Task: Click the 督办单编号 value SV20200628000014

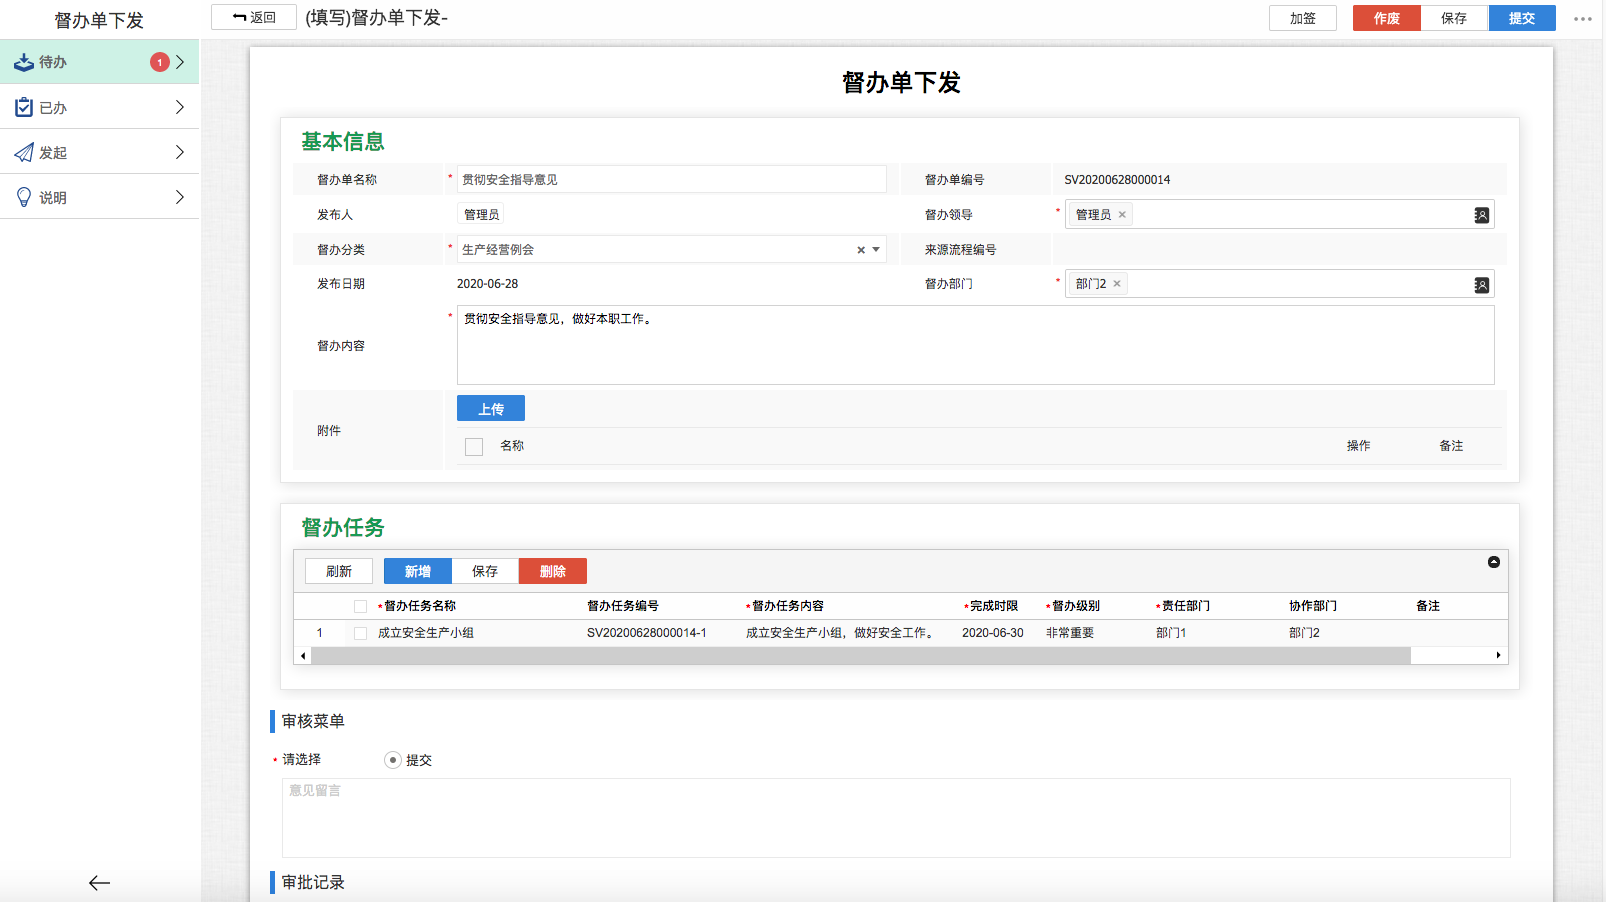Action: click(x=1117, y=180)
